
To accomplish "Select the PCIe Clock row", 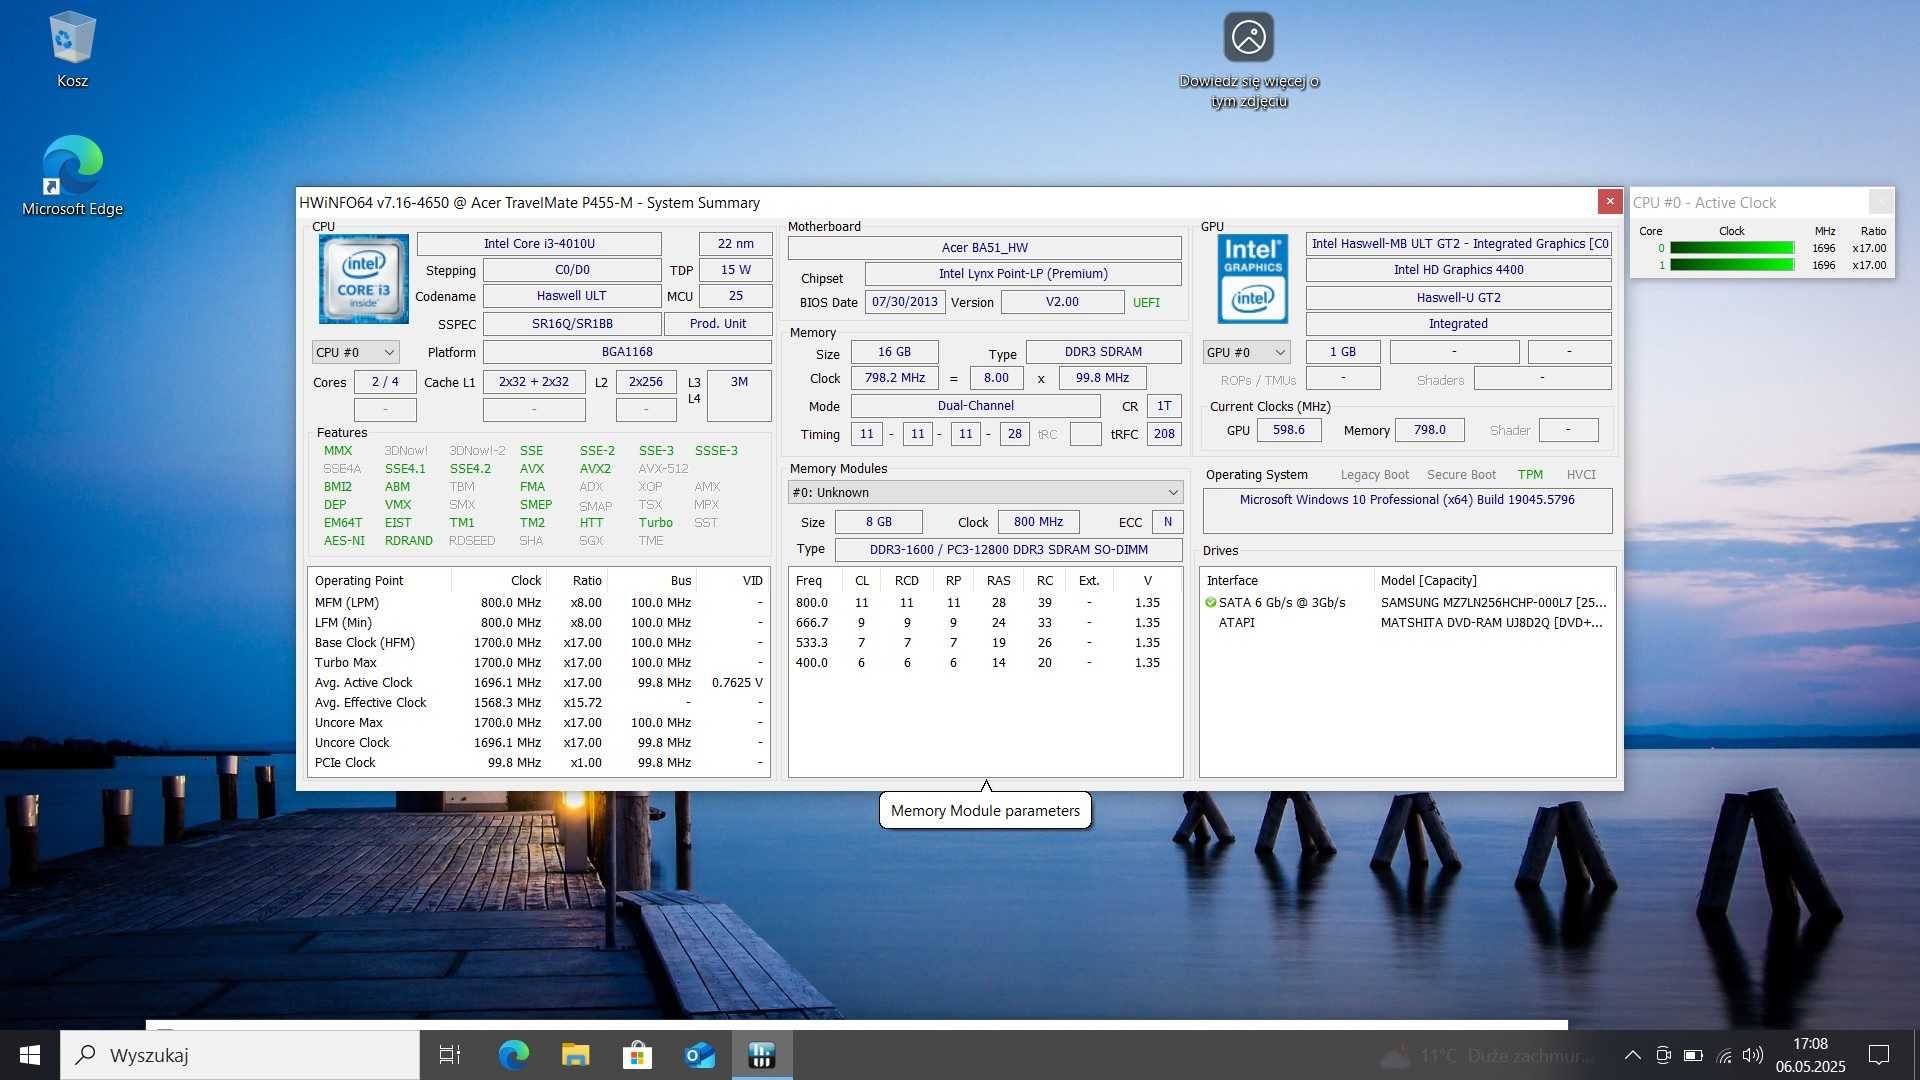I will click(x=538, y=763).
